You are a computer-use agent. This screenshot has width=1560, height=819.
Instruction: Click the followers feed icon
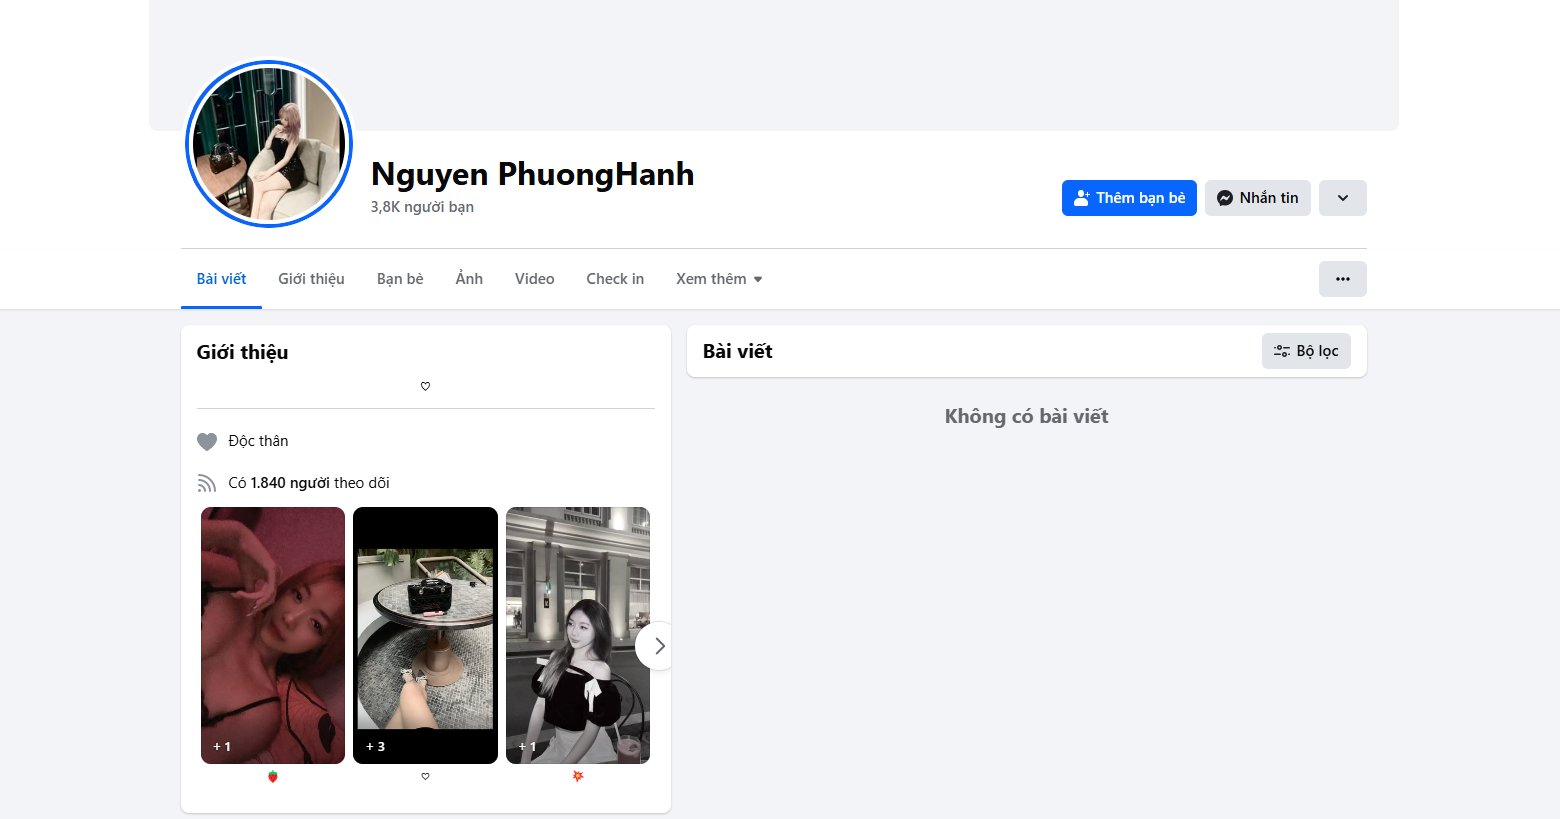[207, 483]
